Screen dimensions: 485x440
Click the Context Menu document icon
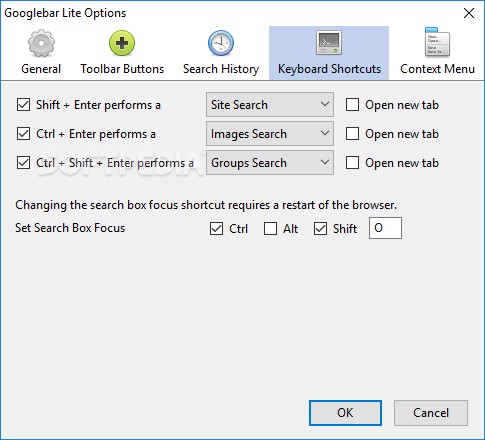[x=437, y=42]
